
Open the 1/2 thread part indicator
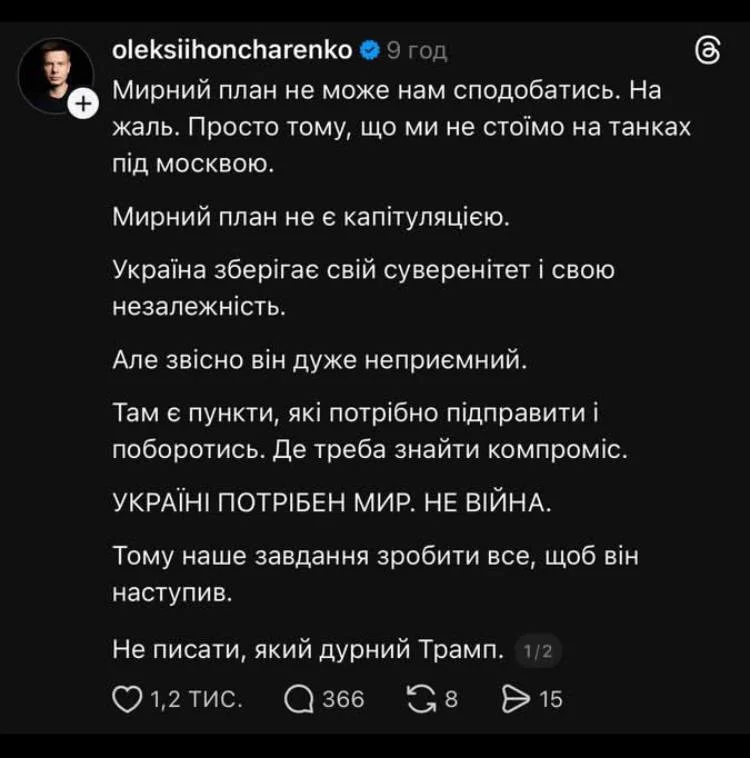point(538,652)
